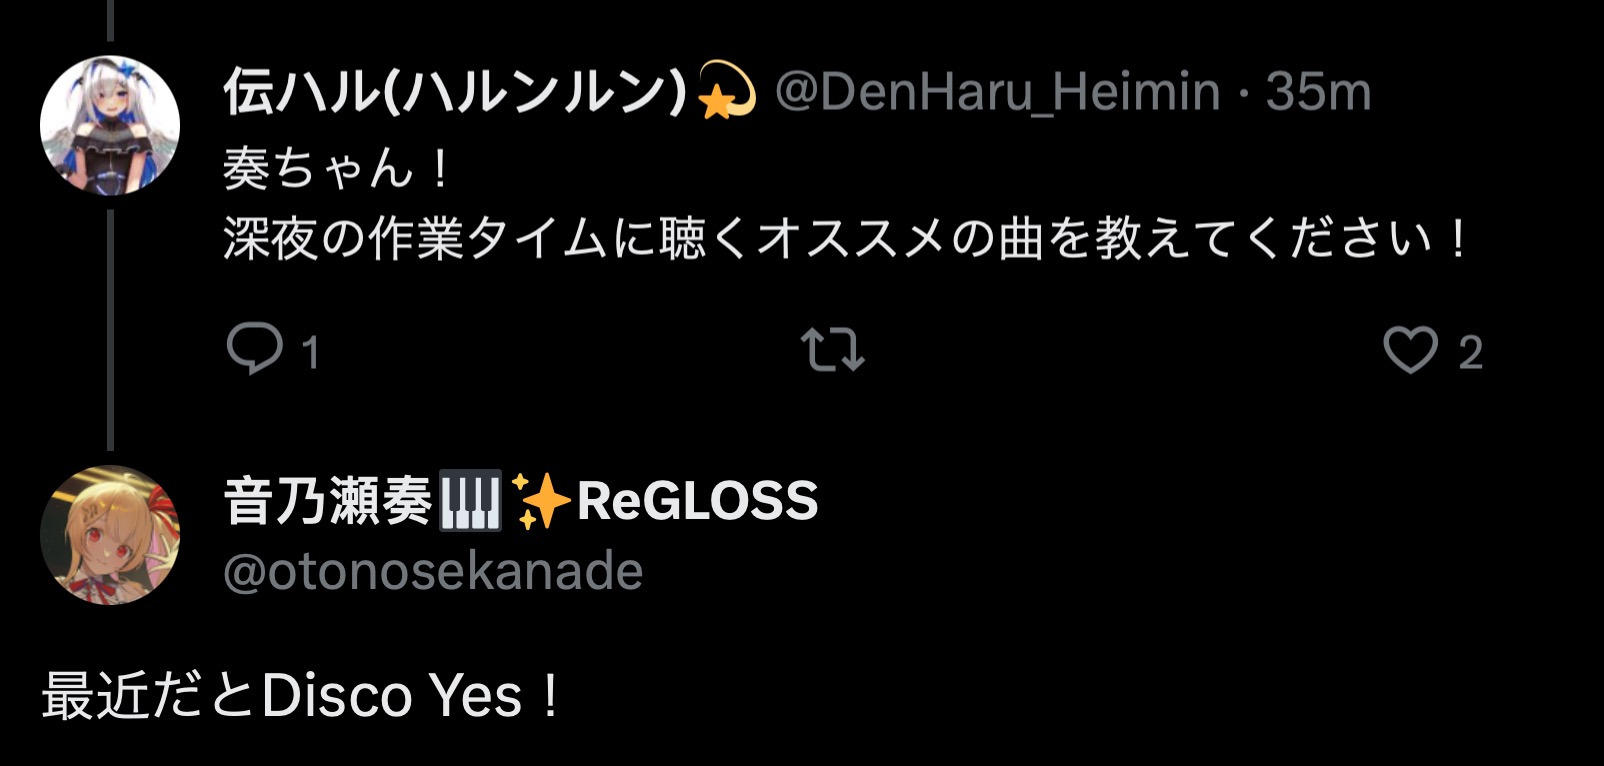Click the tweet line 奏ちゃん!
Viewport: 1604px width, 766px height.
click(337, 167)
